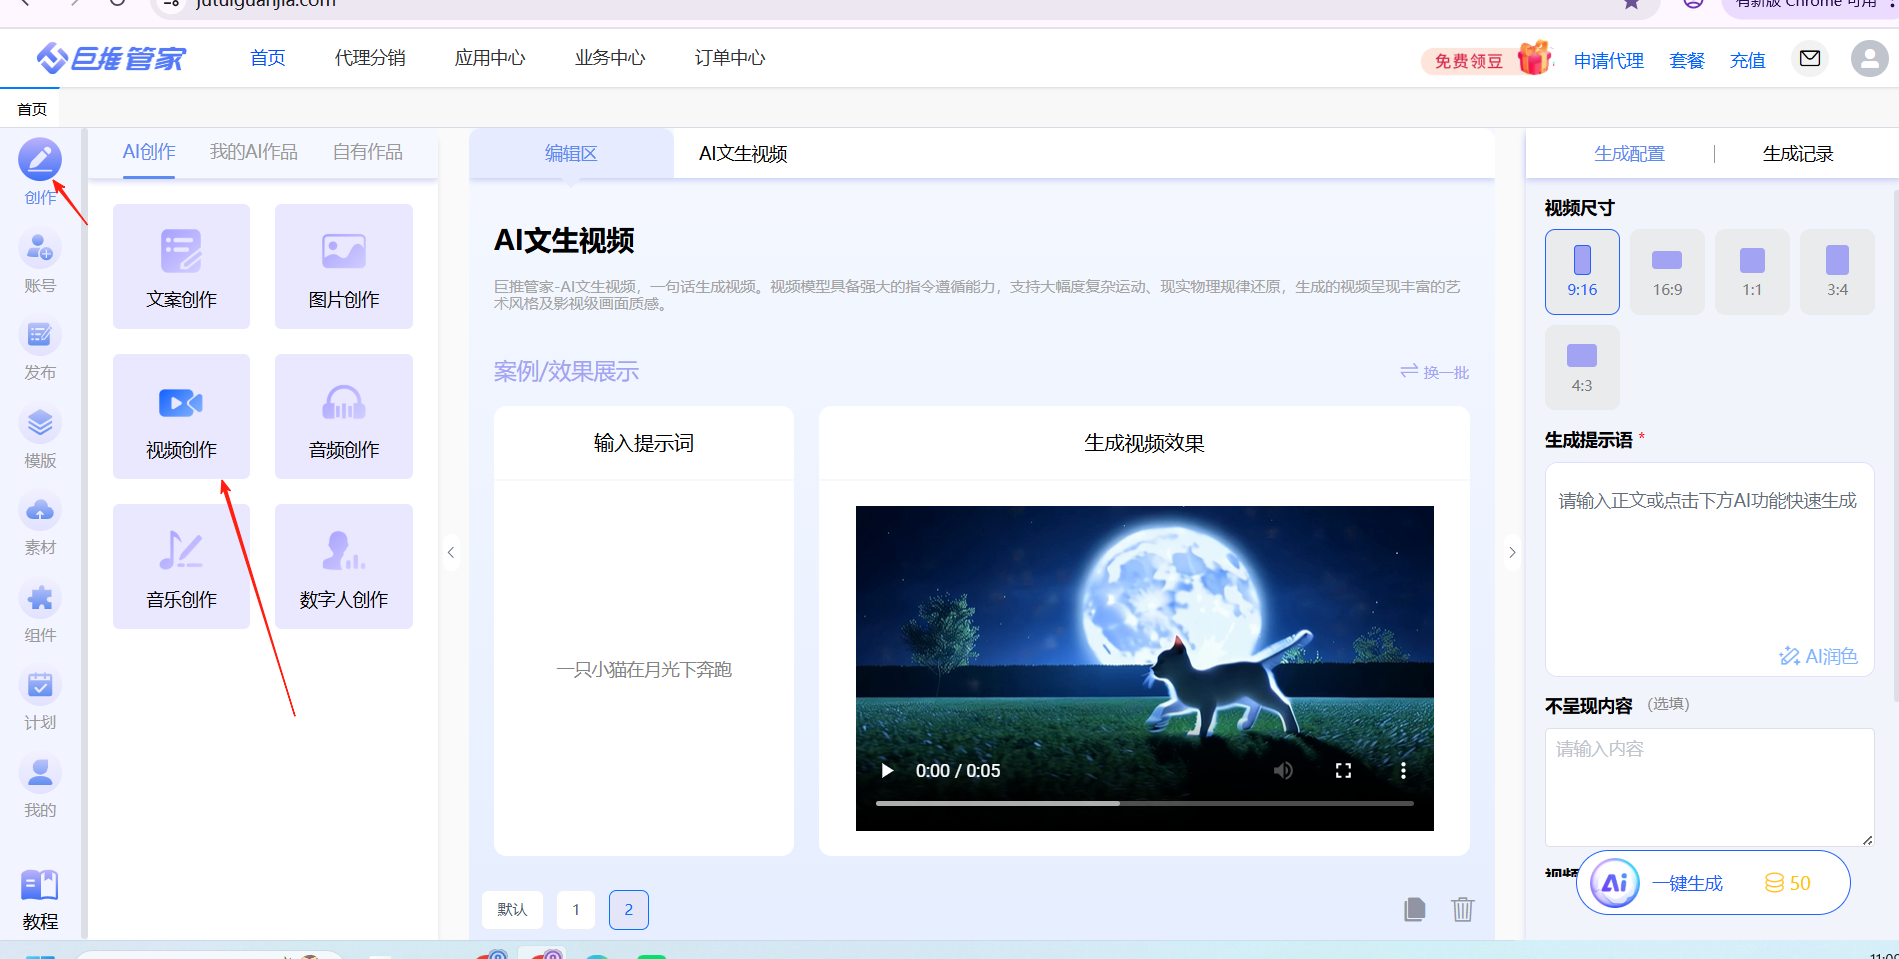Open the 应用中心 nav menu
This screenshot has height=959, width=1899.
tap(490, 58)
